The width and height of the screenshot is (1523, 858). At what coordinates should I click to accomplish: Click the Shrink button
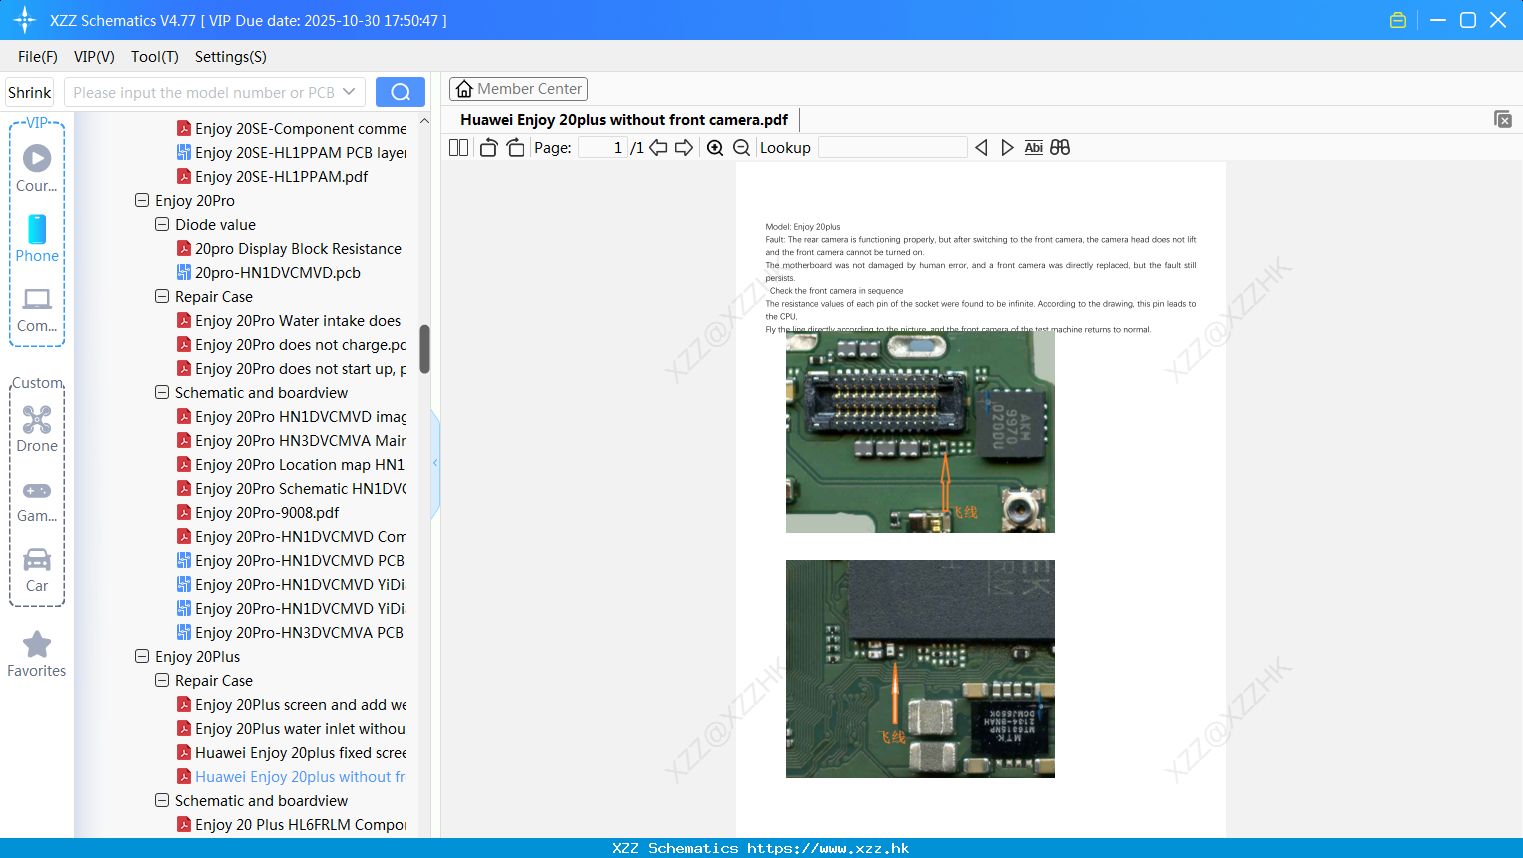click(x=29, y=92)
